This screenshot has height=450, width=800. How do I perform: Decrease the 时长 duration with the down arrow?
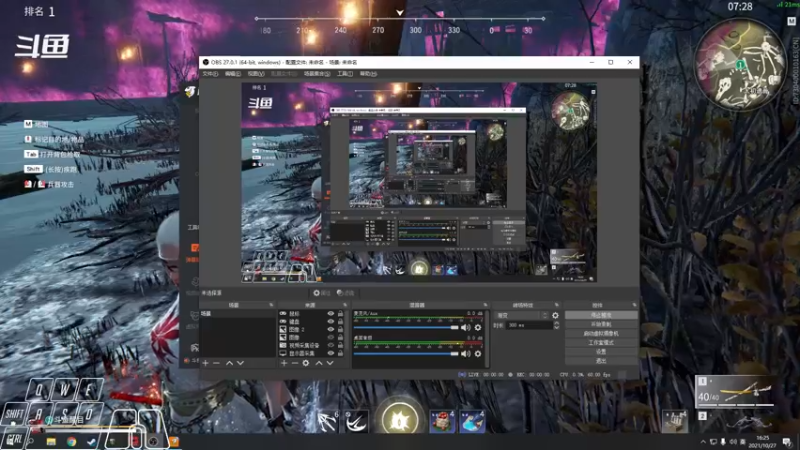[556, 327]
